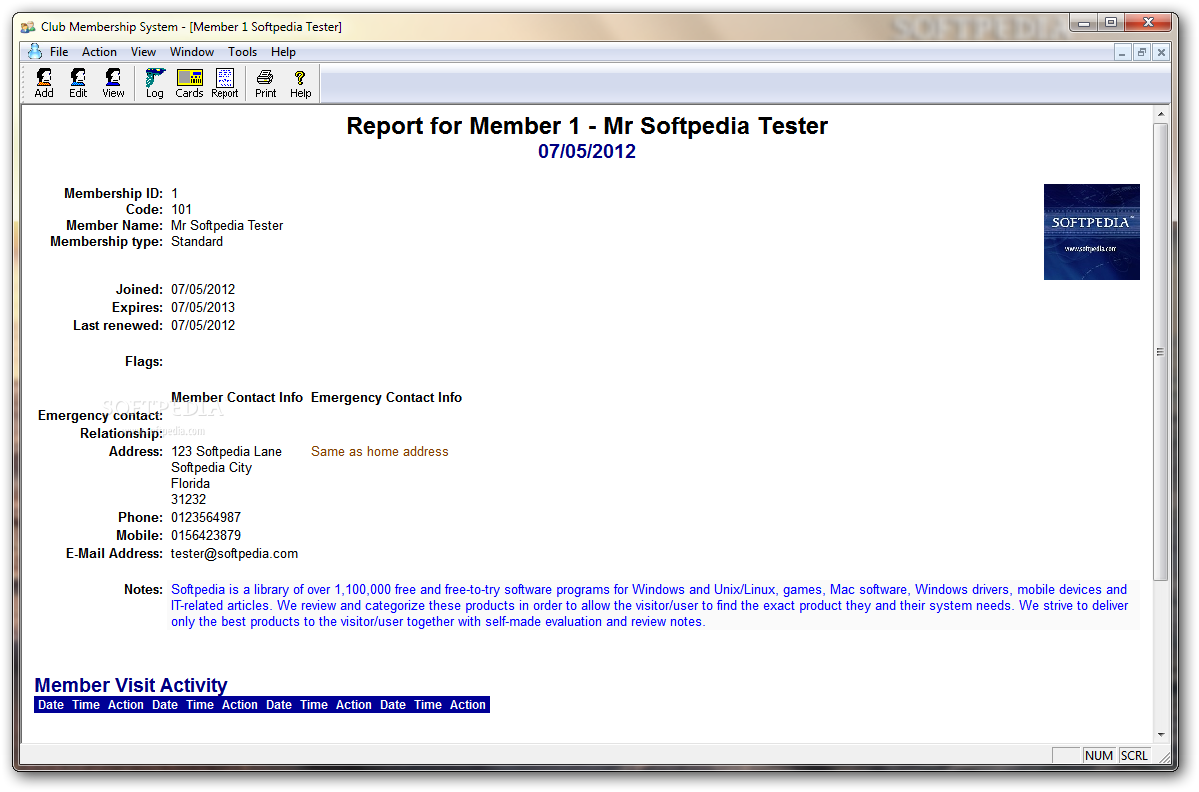Click the report date 07/05/2012 under title

(x=587, y=151)
